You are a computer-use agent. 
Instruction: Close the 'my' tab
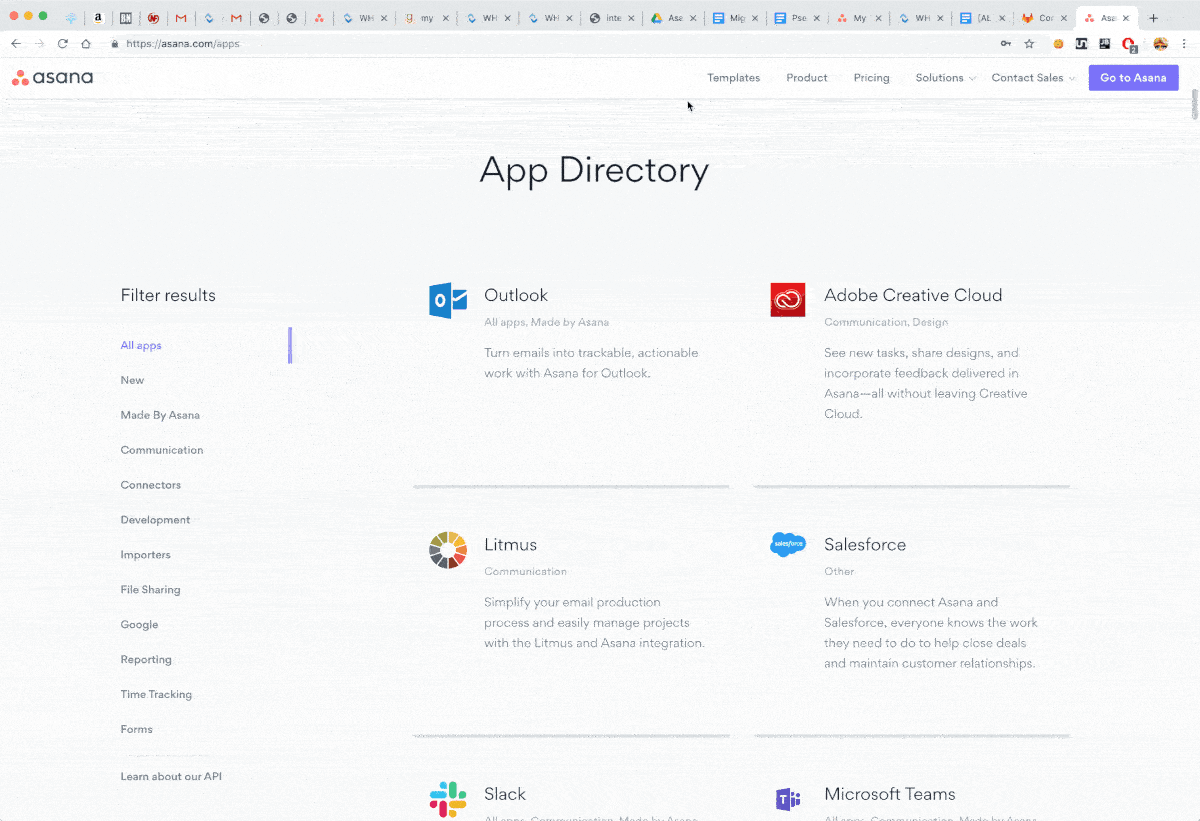[x=445, y=18]
